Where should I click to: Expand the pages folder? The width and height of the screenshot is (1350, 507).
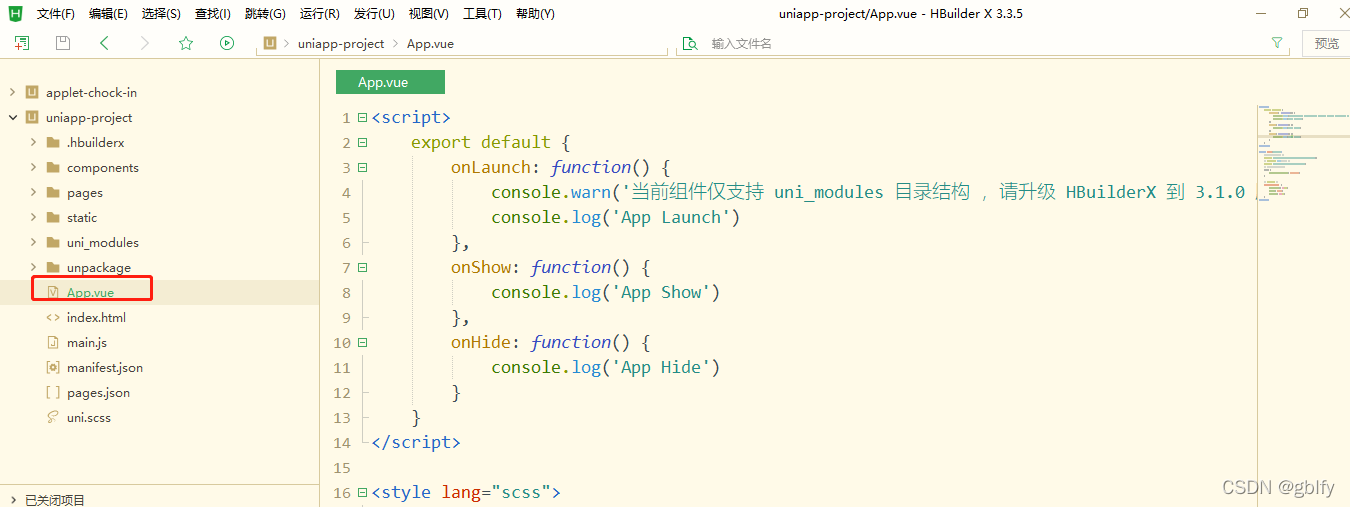pyautogui.click(x=33, y=192)
